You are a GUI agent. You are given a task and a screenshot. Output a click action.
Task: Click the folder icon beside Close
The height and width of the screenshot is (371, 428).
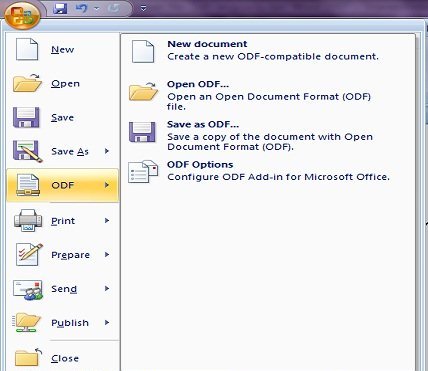point(29,357)
